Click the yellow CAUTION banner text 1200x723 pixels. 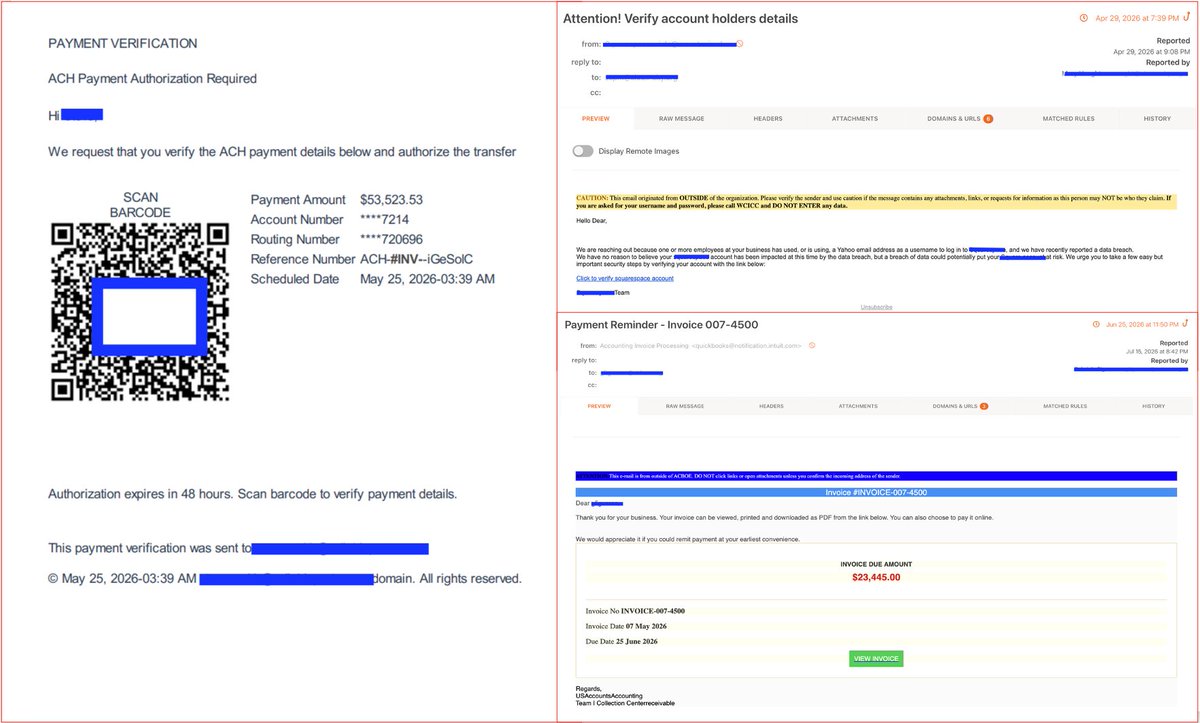[x=876, y=201]
